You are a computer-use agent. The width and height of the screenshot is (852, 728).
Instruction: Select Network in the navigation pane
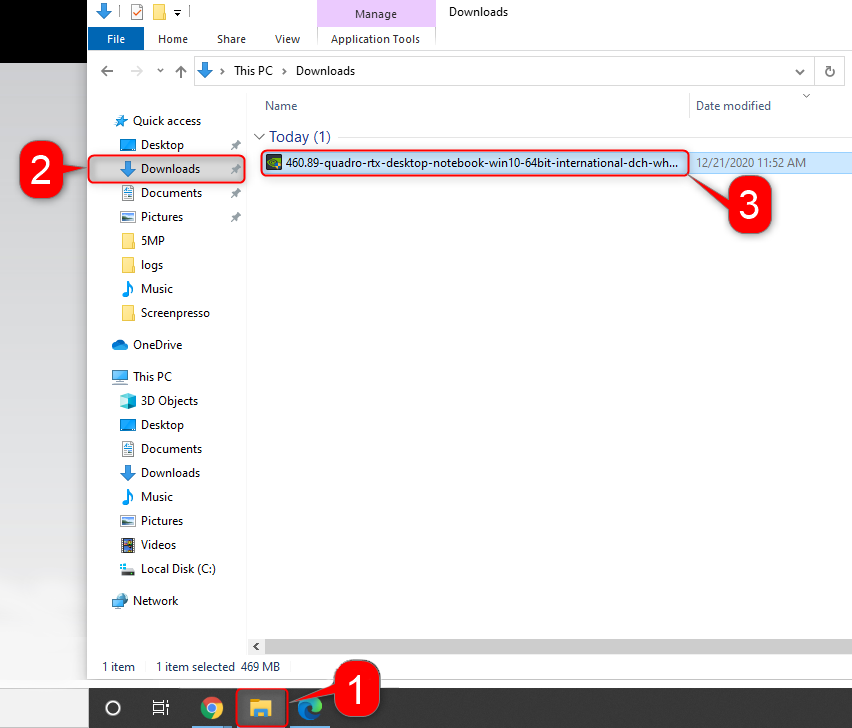(x=155, y=601)
